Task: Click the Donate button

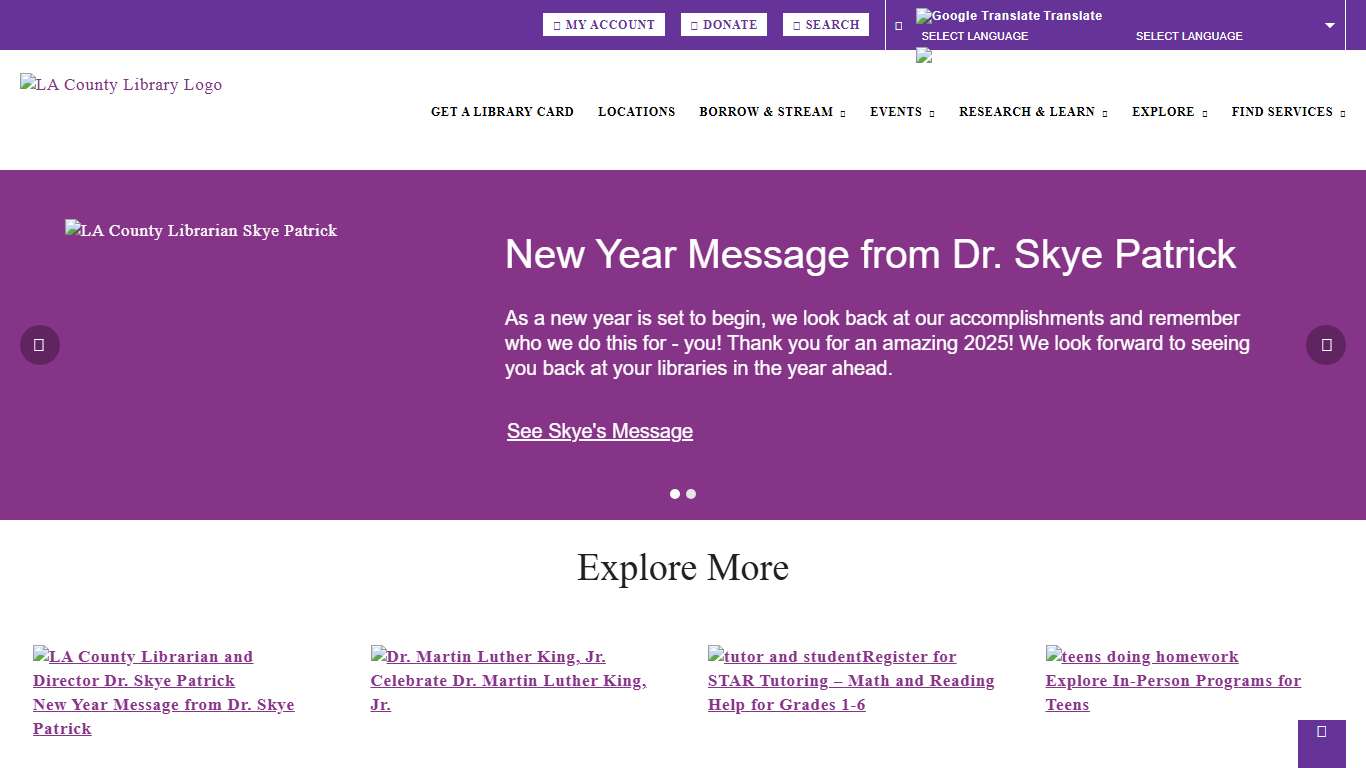Action: point(723,25)
